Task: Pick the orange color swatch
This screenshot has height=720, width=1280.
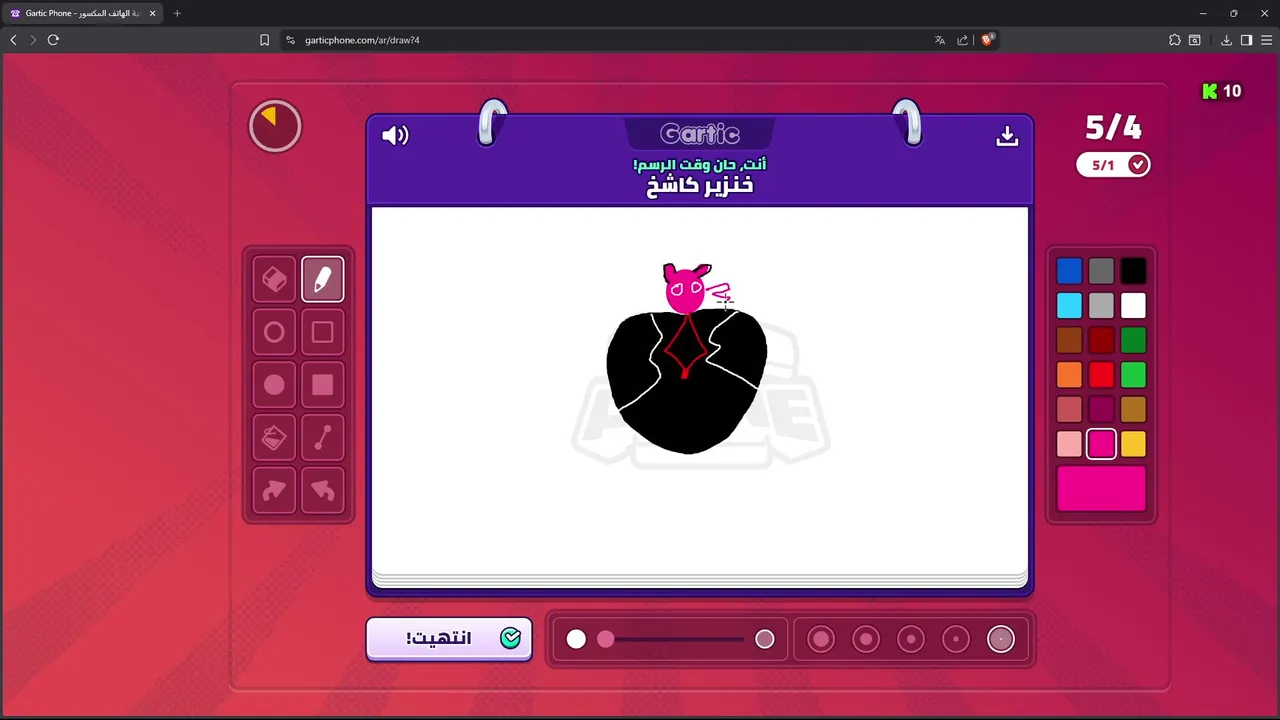Action: coord(1069,375)
